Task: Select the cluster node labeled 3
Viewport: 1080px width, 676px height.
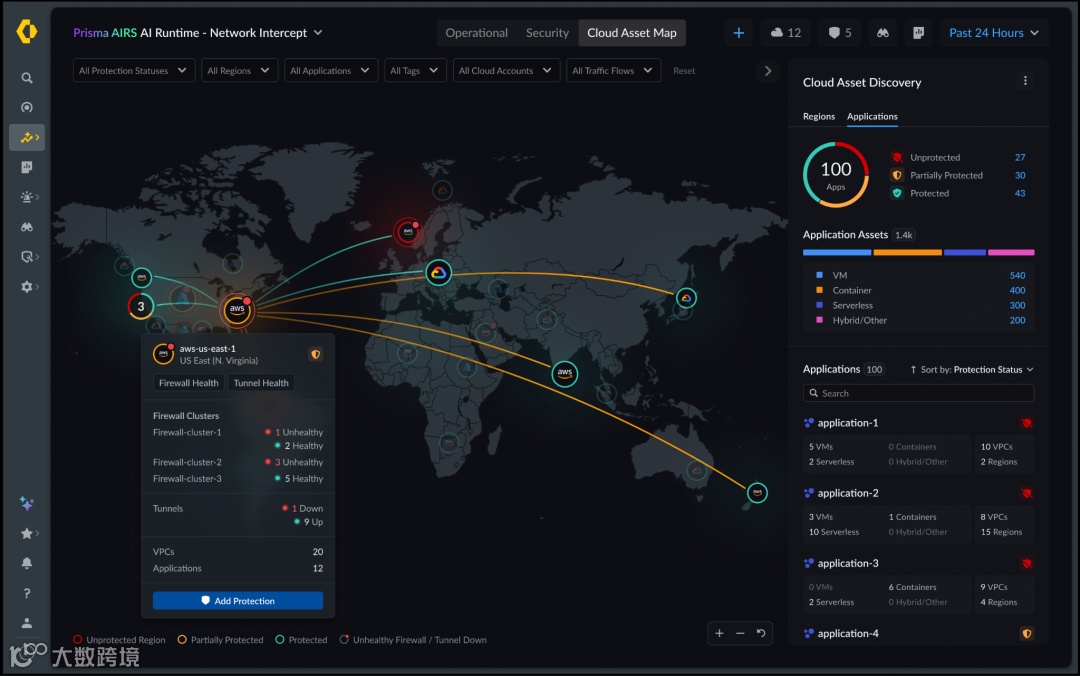Action: tap(141, 306)
